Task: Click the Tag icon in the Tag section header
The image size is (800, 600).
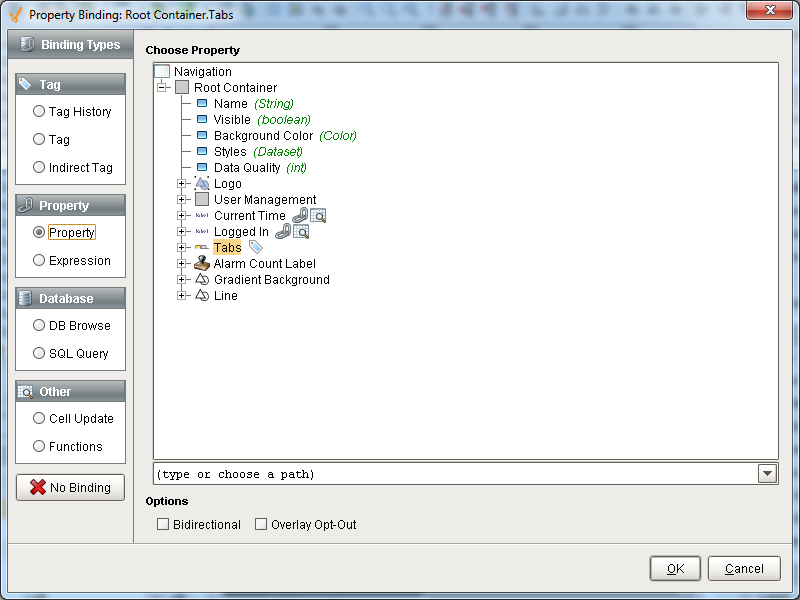Action: 24,84
